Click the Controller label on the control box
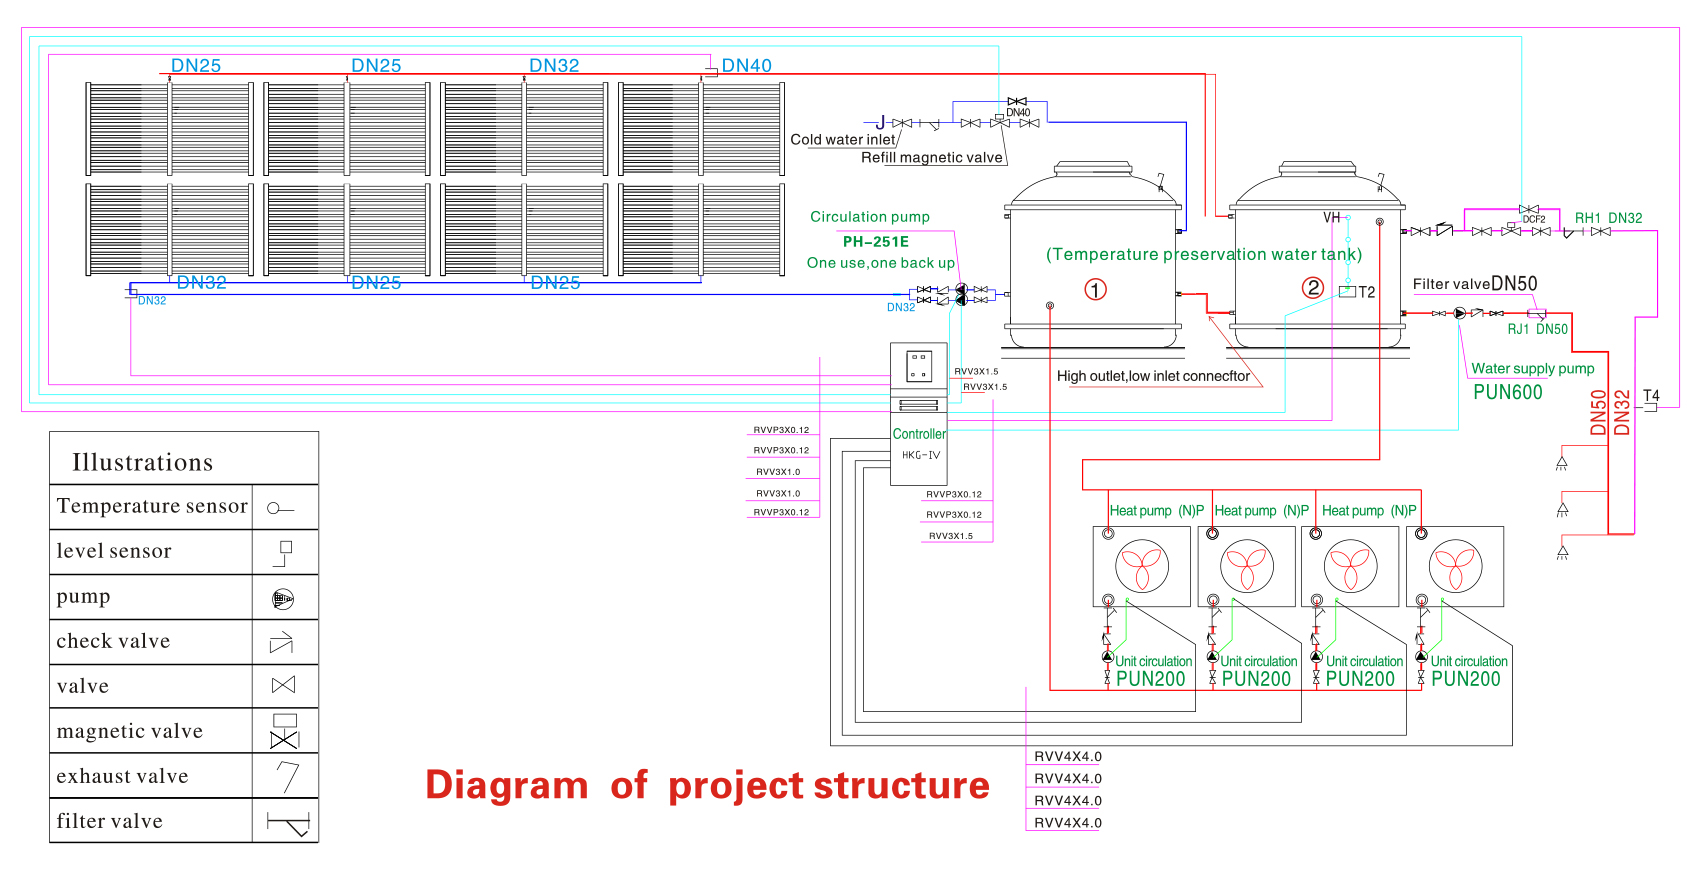 (919, 434)
